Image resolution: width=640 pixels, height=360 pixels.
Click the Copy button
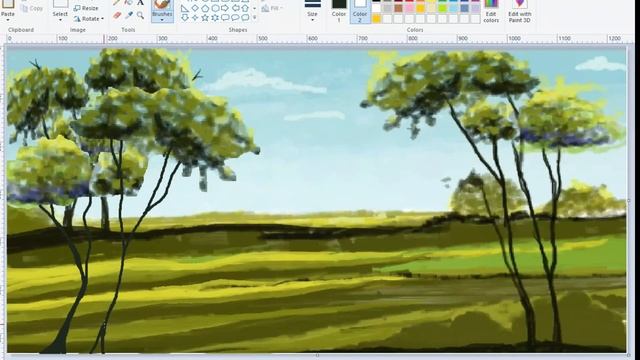click(32, 8)
